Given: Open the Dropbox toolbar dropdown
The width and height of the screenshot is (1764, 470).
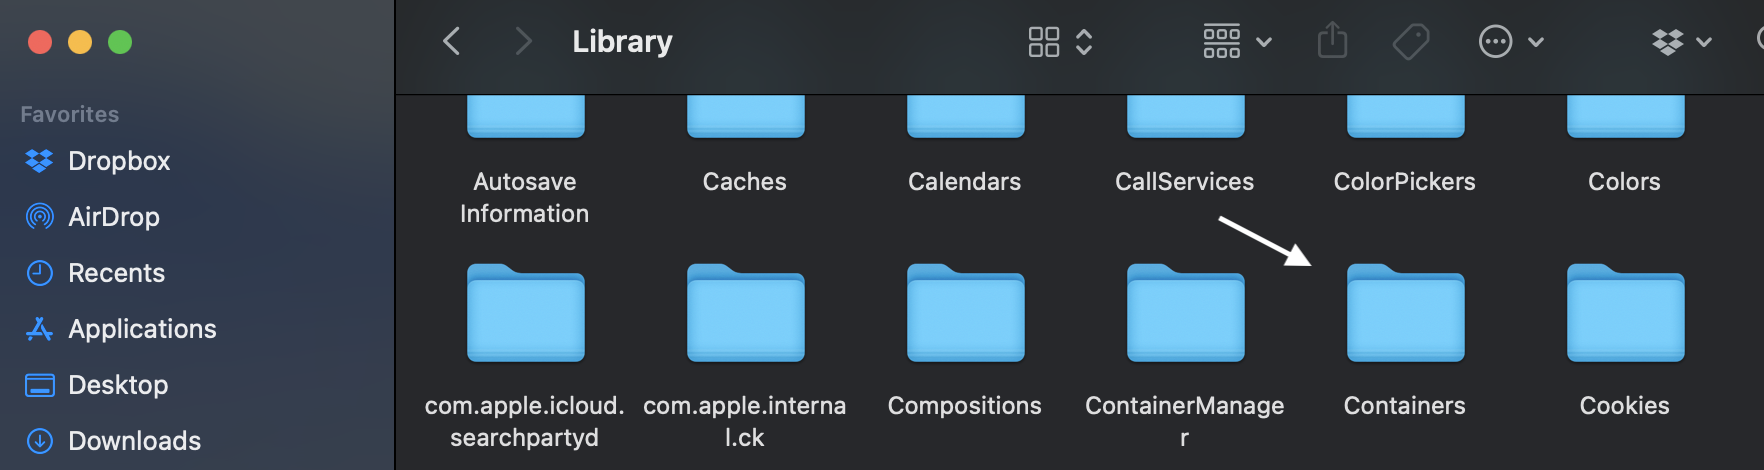Looking at the screenshot, I should coord(1681,42).
